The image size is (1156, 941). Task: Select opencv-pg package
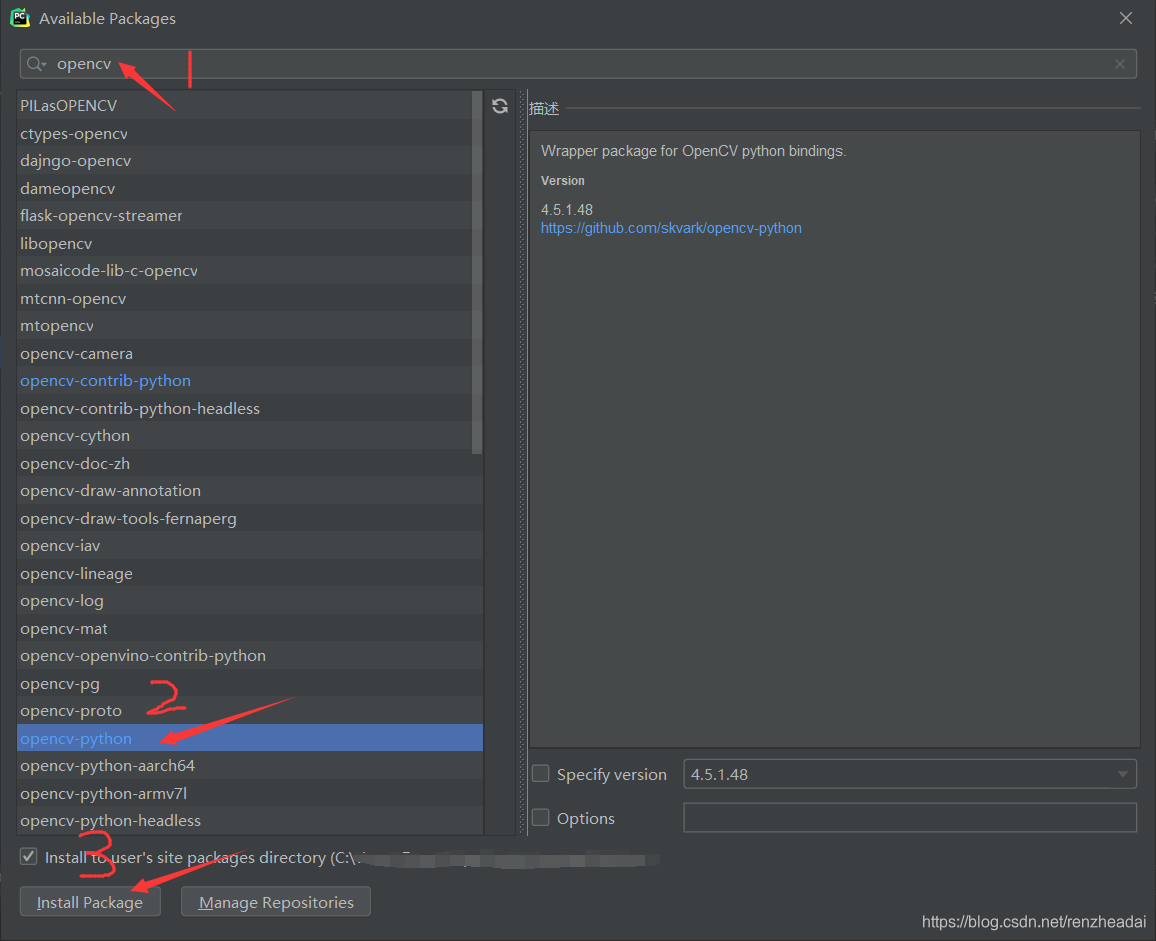coord(250,684)
